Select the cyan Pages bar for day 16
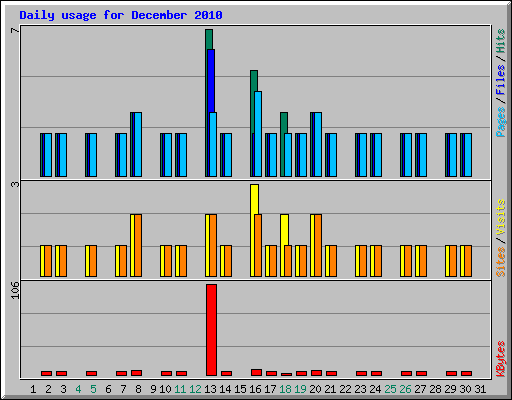This screenshot has width=512, height=400. 258,134
